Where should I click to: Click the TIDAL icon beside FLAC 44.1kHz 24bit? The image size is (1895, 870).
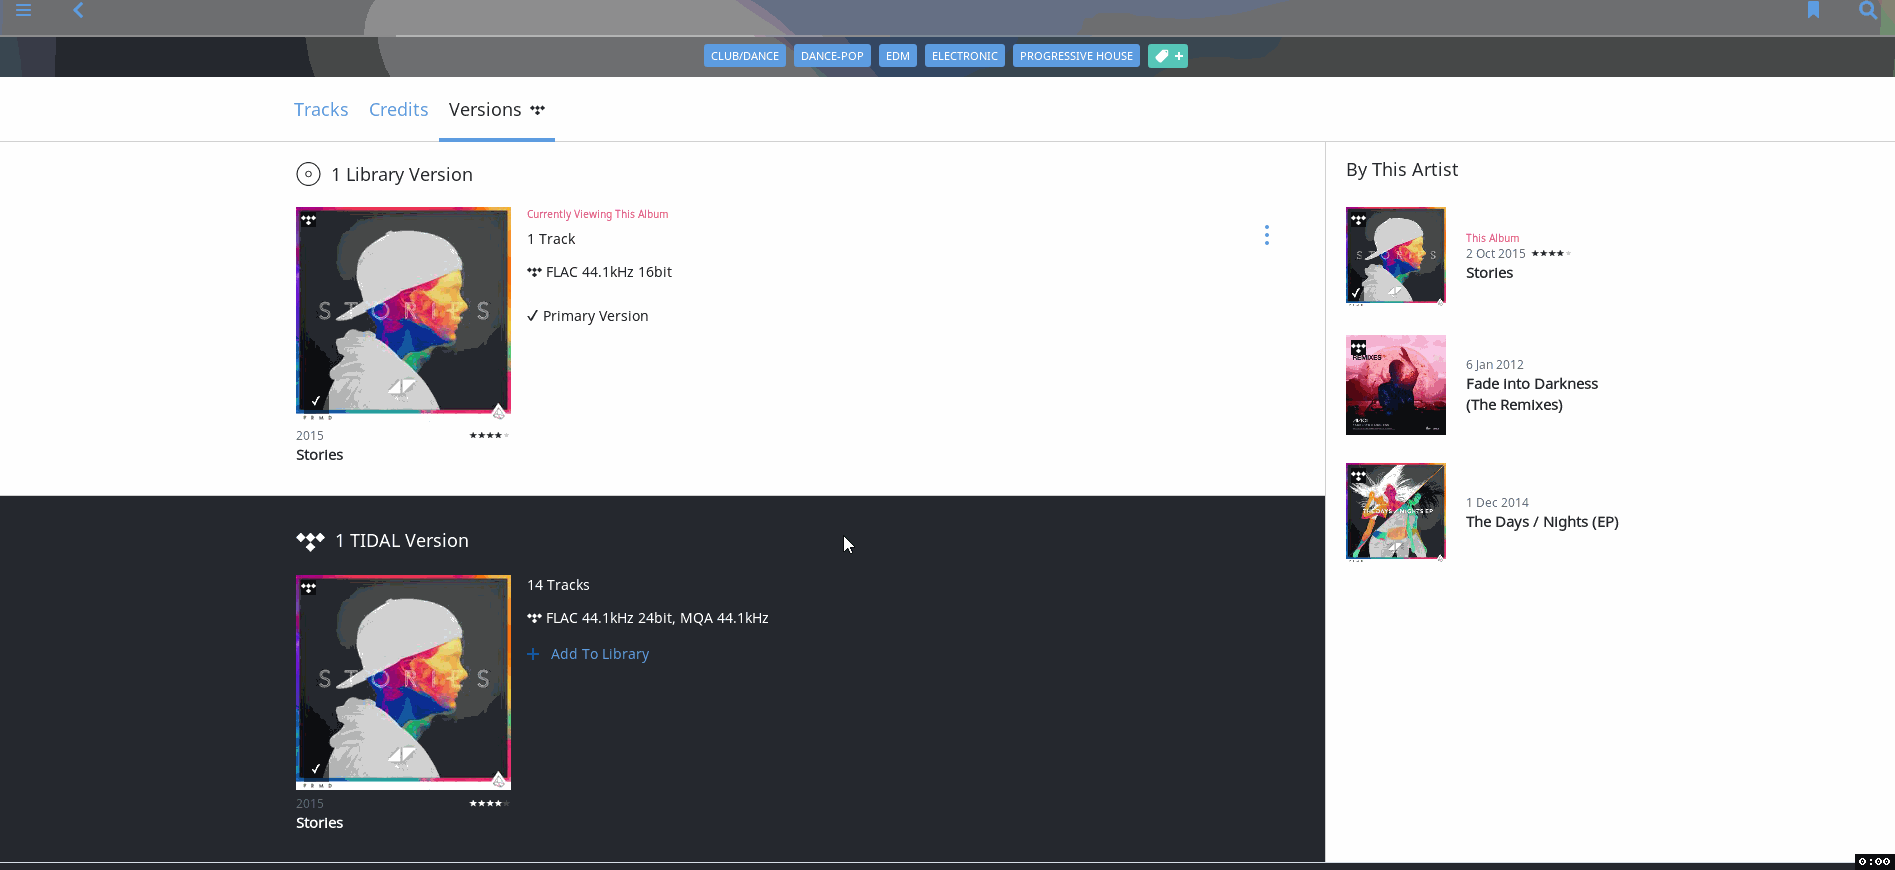[534, 618]
